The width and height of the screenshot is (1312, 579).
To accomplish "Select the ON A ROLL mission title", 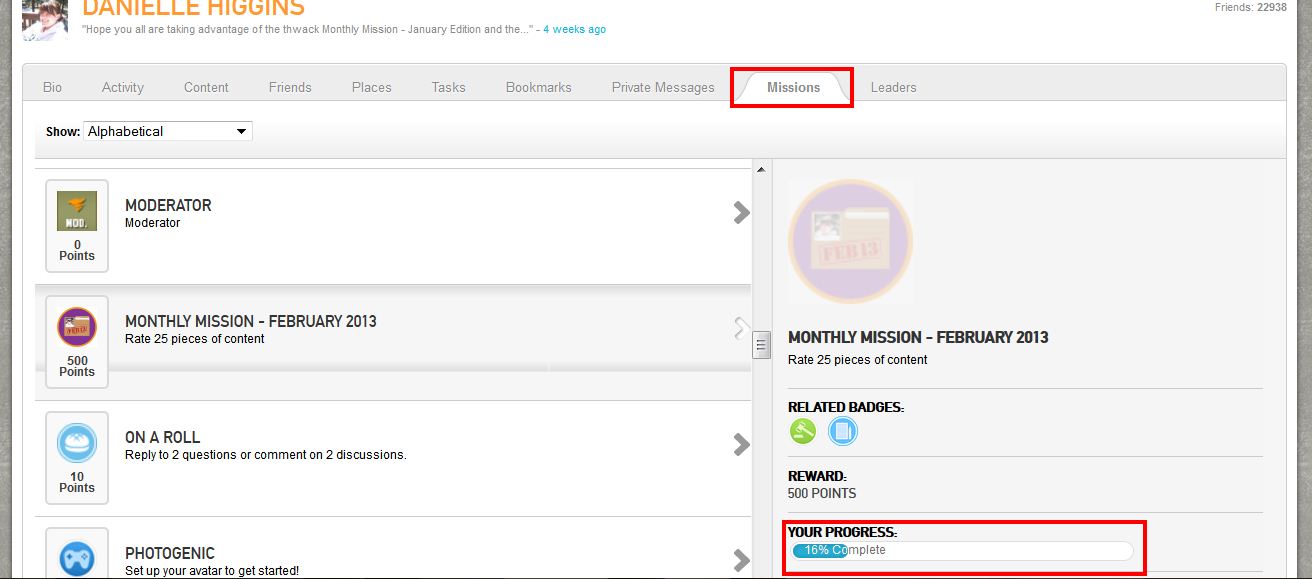I will coord(162,437).
